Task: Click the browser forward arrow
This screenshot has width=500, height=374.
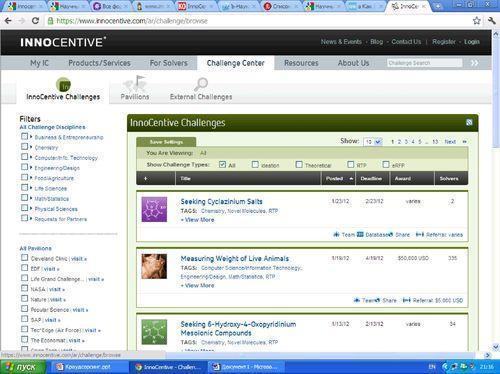Action: tap(21, 21)
